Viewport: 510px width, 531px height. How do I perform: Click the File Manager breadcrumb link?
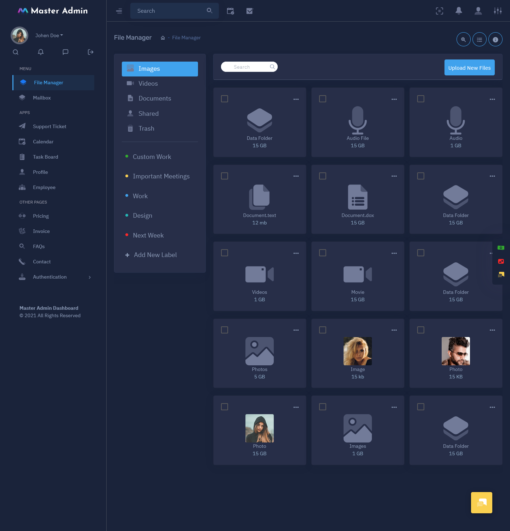186,38
